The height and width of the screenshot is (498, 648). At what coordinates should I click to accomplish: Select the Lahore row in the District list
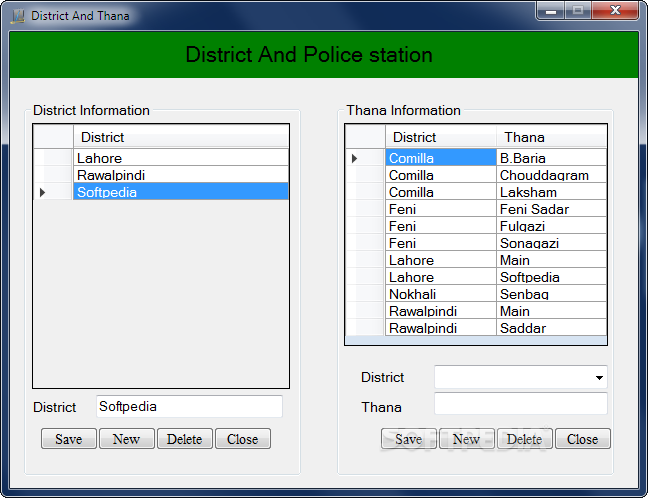(x=180, y=158)
